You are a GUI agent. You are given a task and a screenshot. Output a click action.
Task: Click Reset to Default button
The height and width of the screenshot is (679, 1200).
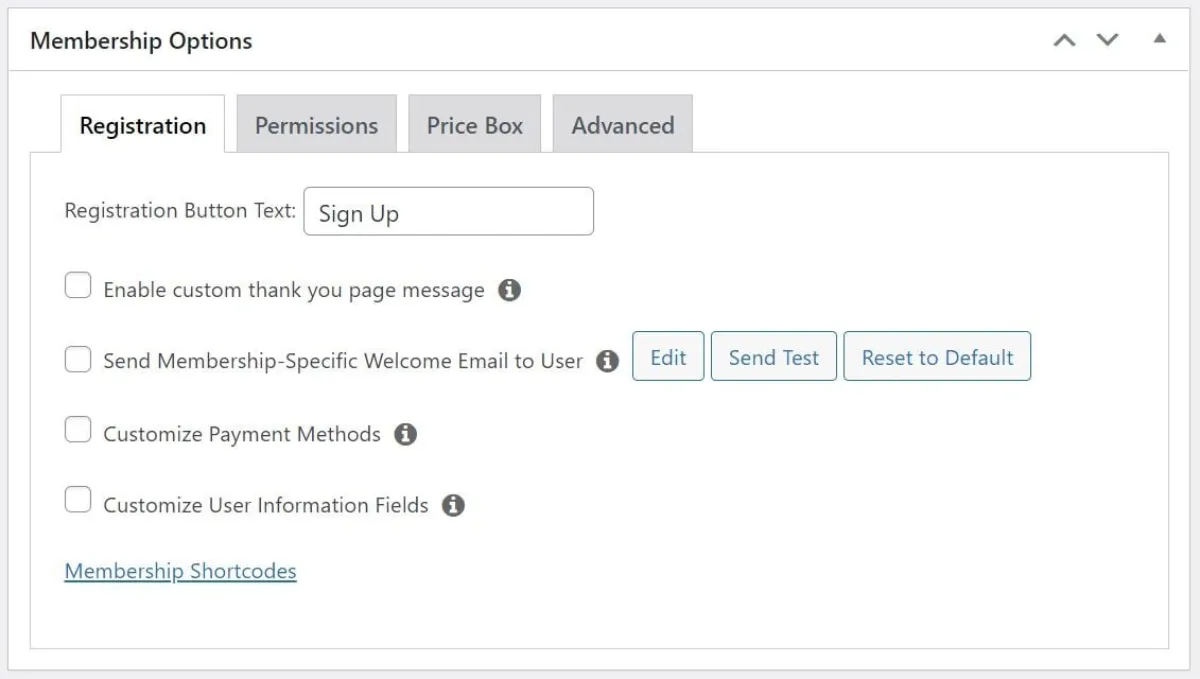(x=937, y=357)
